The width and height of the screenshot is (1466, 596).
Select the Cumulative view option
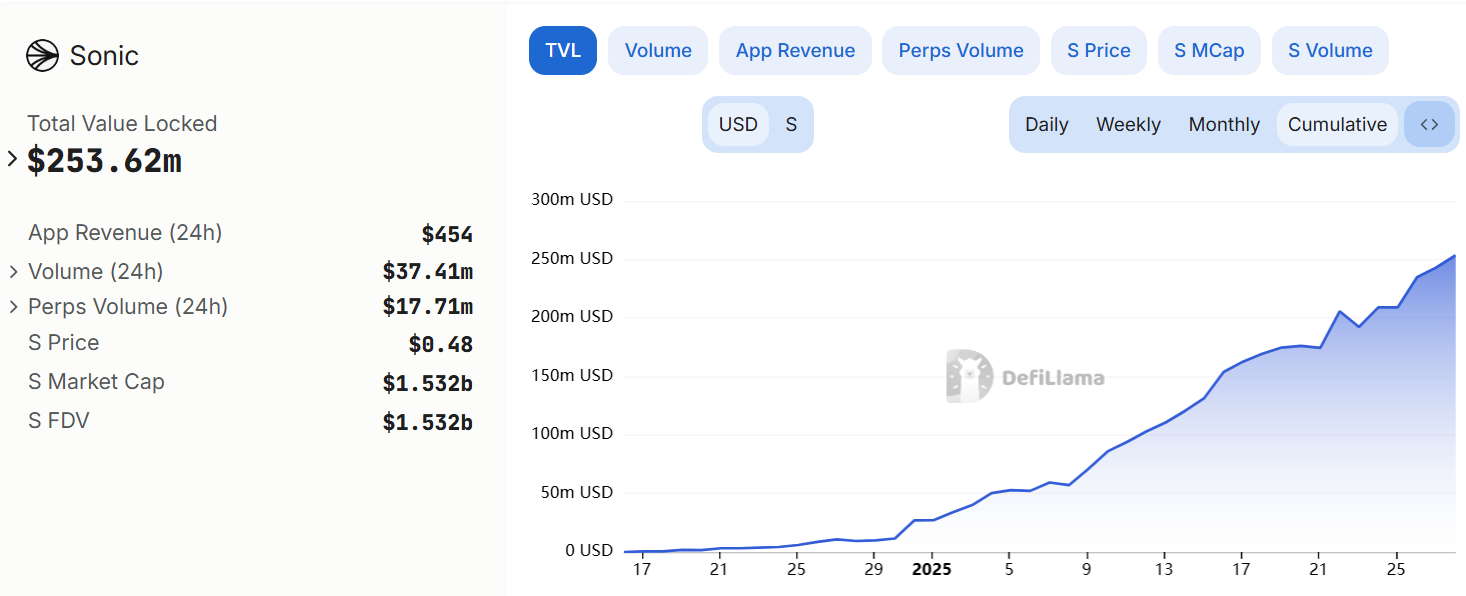tap(1337, 125)
